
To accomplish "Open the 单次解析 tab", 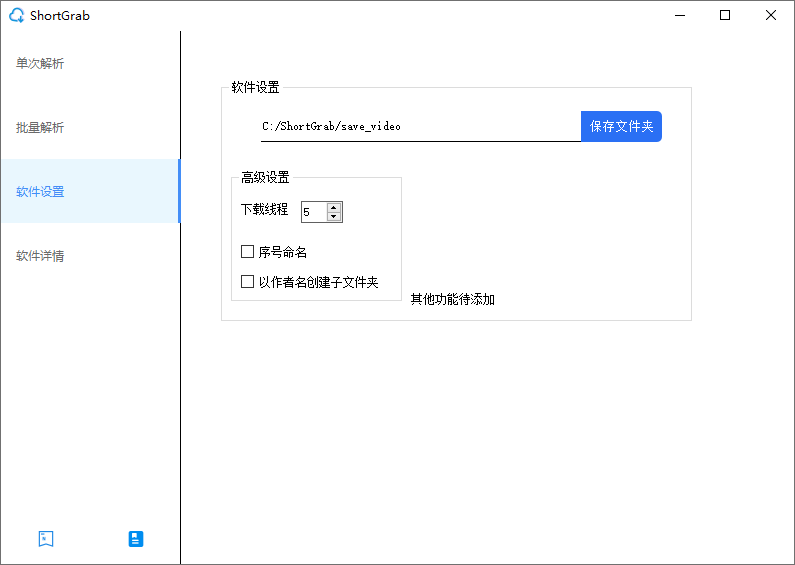I will point(40,64).
